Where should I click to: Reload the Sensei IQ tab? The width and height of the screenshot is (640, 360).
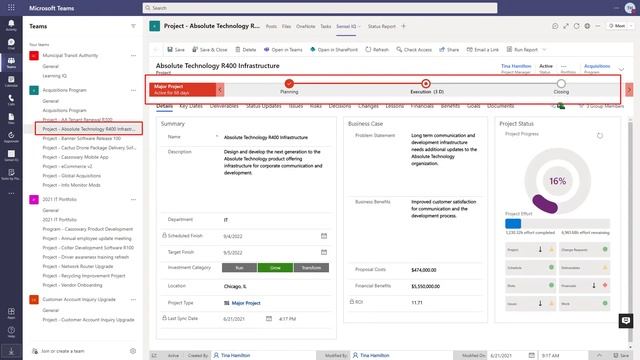[x=576, y=26]
